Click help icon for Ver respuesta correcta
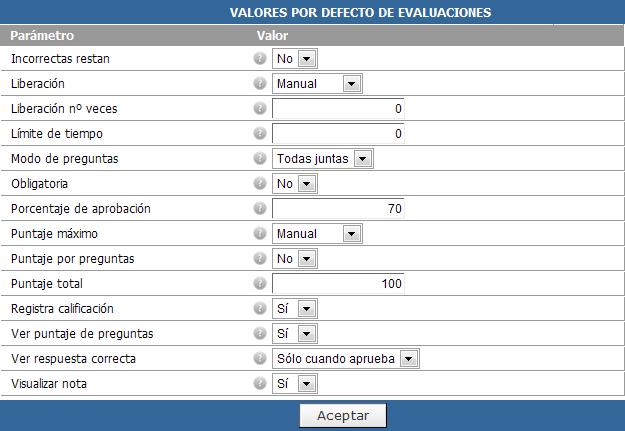 [x=259, y=358]
